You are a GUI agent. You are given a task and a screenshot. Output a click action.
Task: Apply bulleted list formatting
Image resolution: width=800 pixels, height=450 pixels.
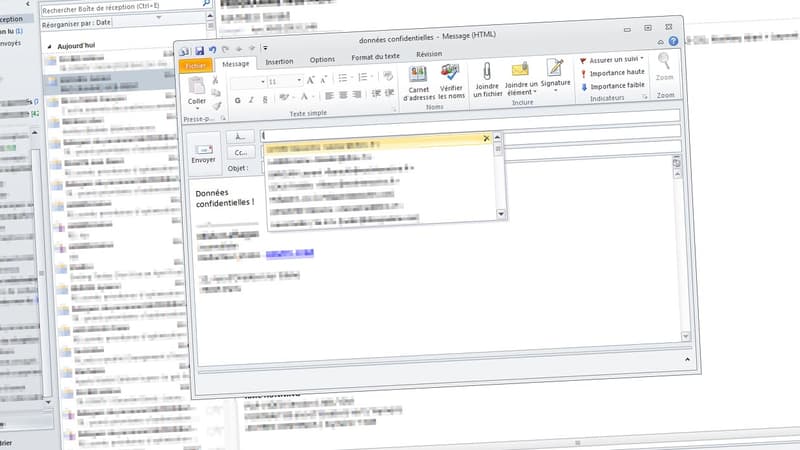(x=345, y=78)
